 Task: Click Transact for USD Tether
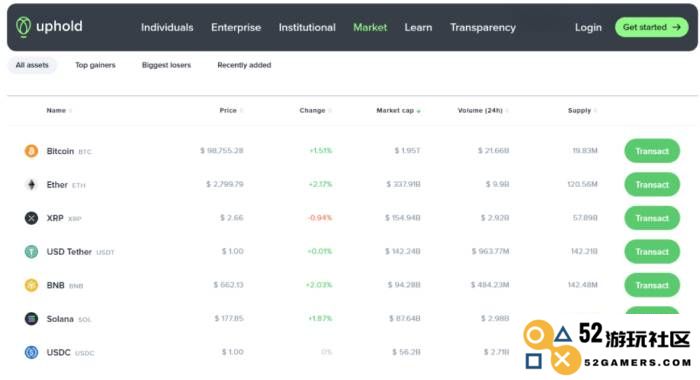(652, 251)
